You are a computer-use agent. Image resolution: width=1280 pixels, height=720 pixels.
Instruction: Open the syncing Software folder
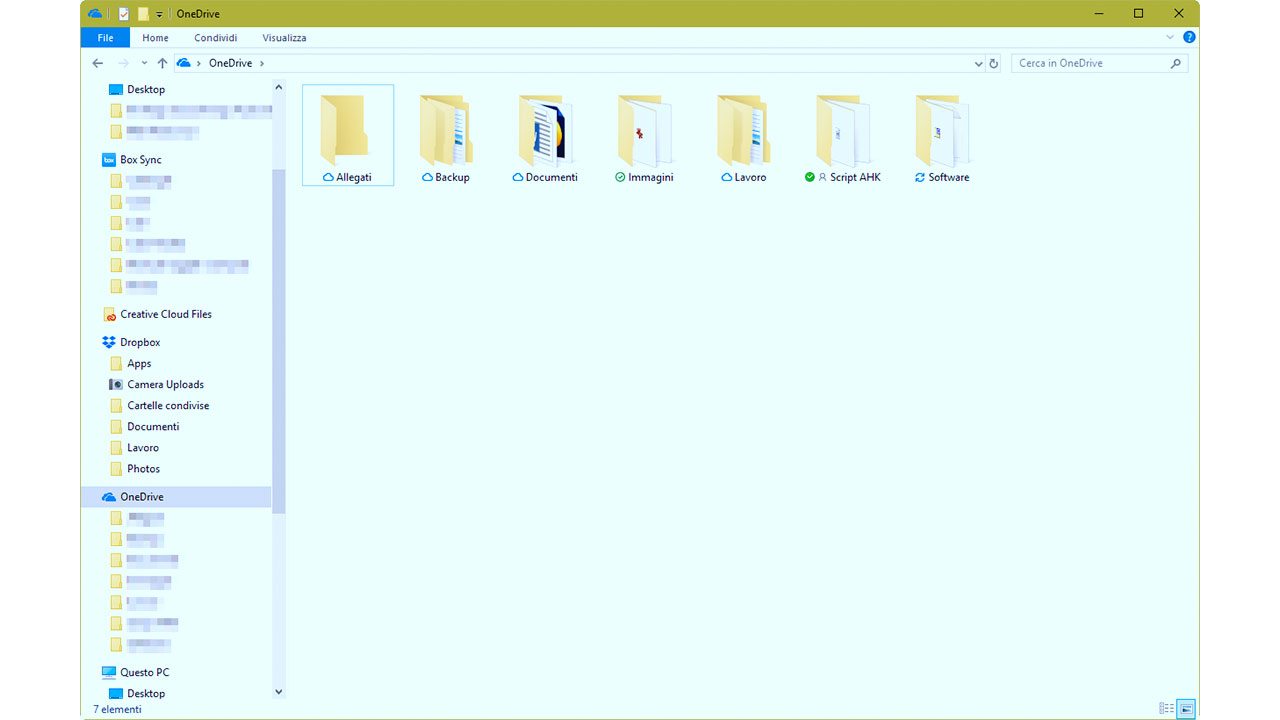(x=941, y=135)
